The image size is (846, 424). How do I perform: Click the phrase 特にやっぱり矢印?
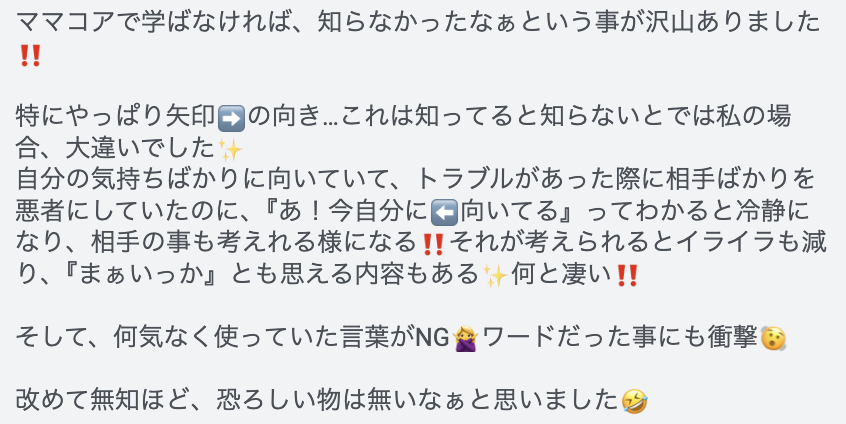[x=116, y=118]
